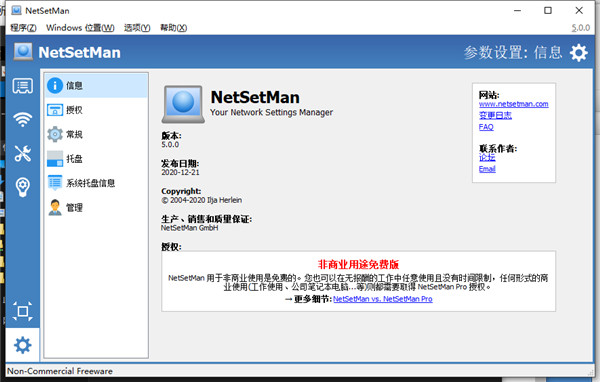Click version 5.0.0 under 版本

pyautogui.click(x=170, y=145)
